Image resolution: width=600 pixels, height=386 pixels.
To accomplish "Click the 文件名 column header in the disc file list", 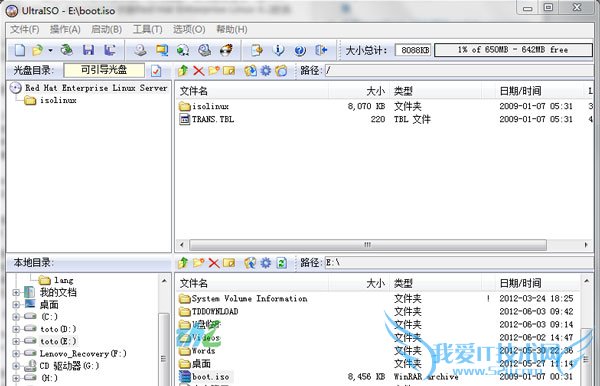I will (253, 91).
